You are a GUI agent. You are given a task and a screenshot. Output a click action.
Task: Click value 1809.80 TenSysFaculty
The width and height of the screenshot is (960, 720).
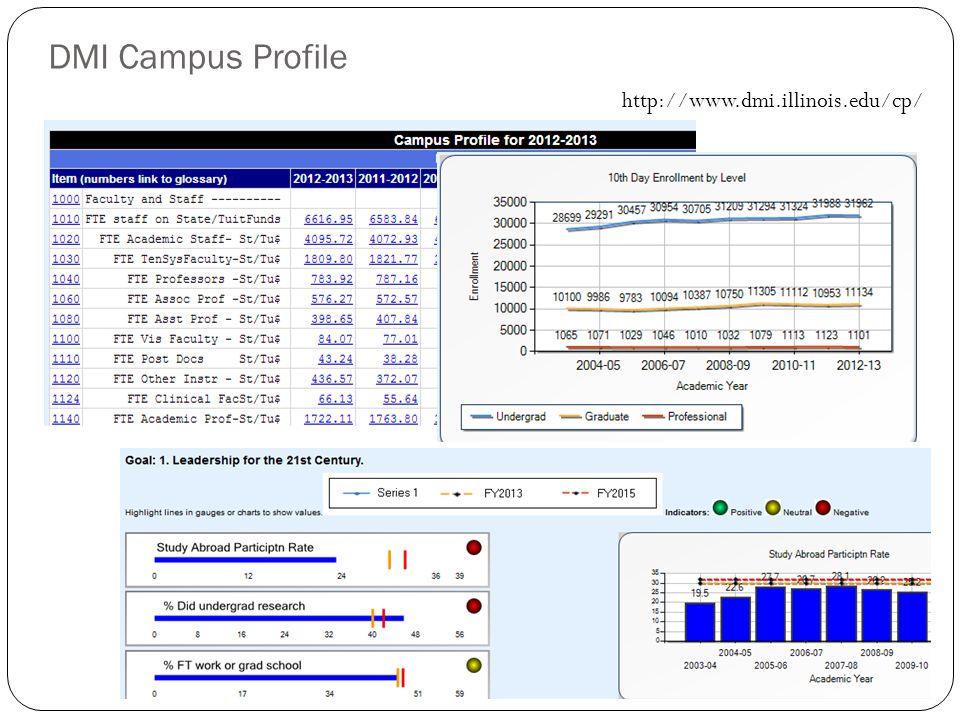(329, 260)
